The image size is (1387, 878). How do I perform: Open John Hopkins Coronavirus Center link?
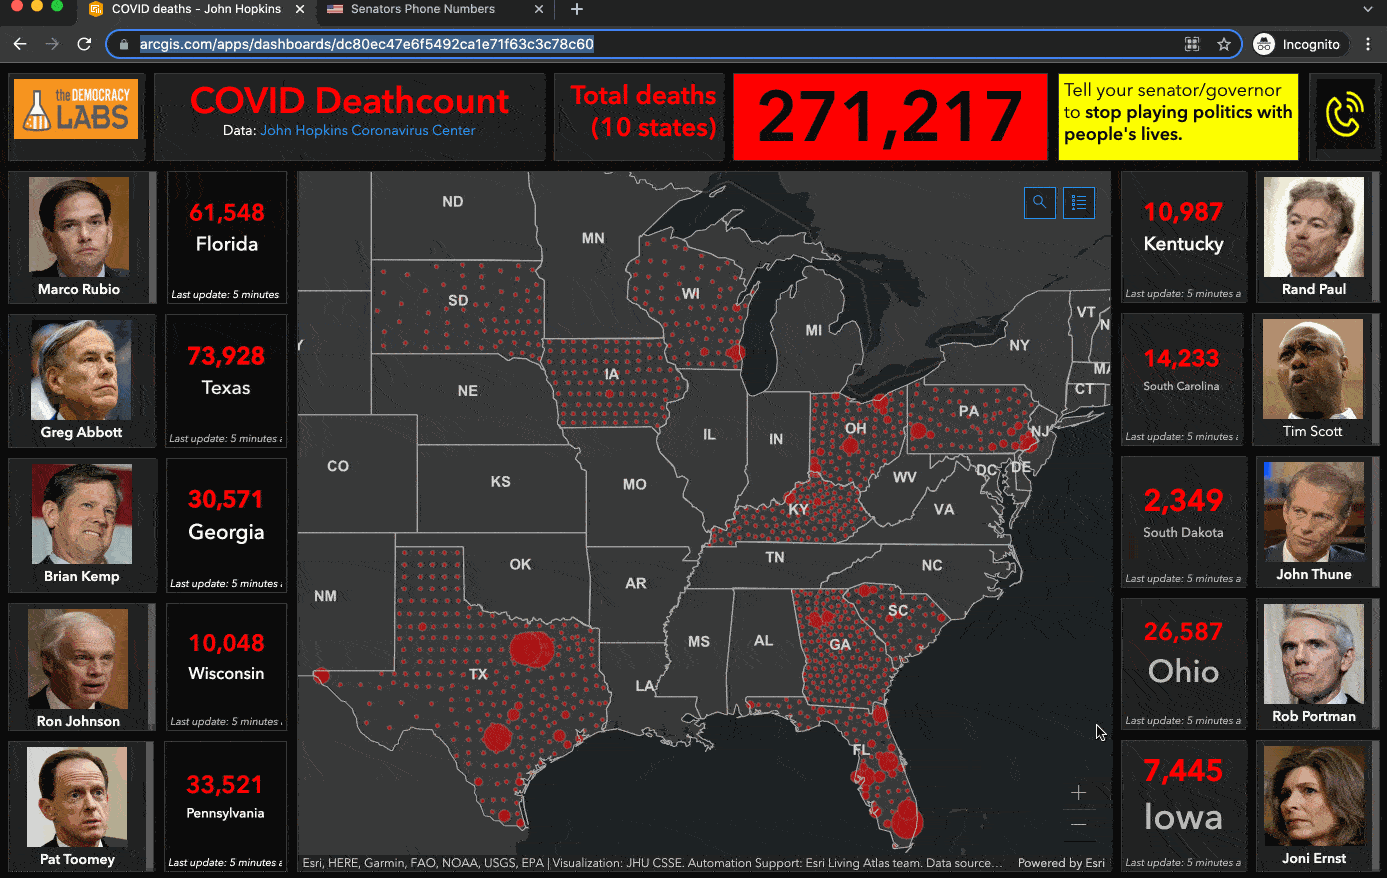point(367,130)
